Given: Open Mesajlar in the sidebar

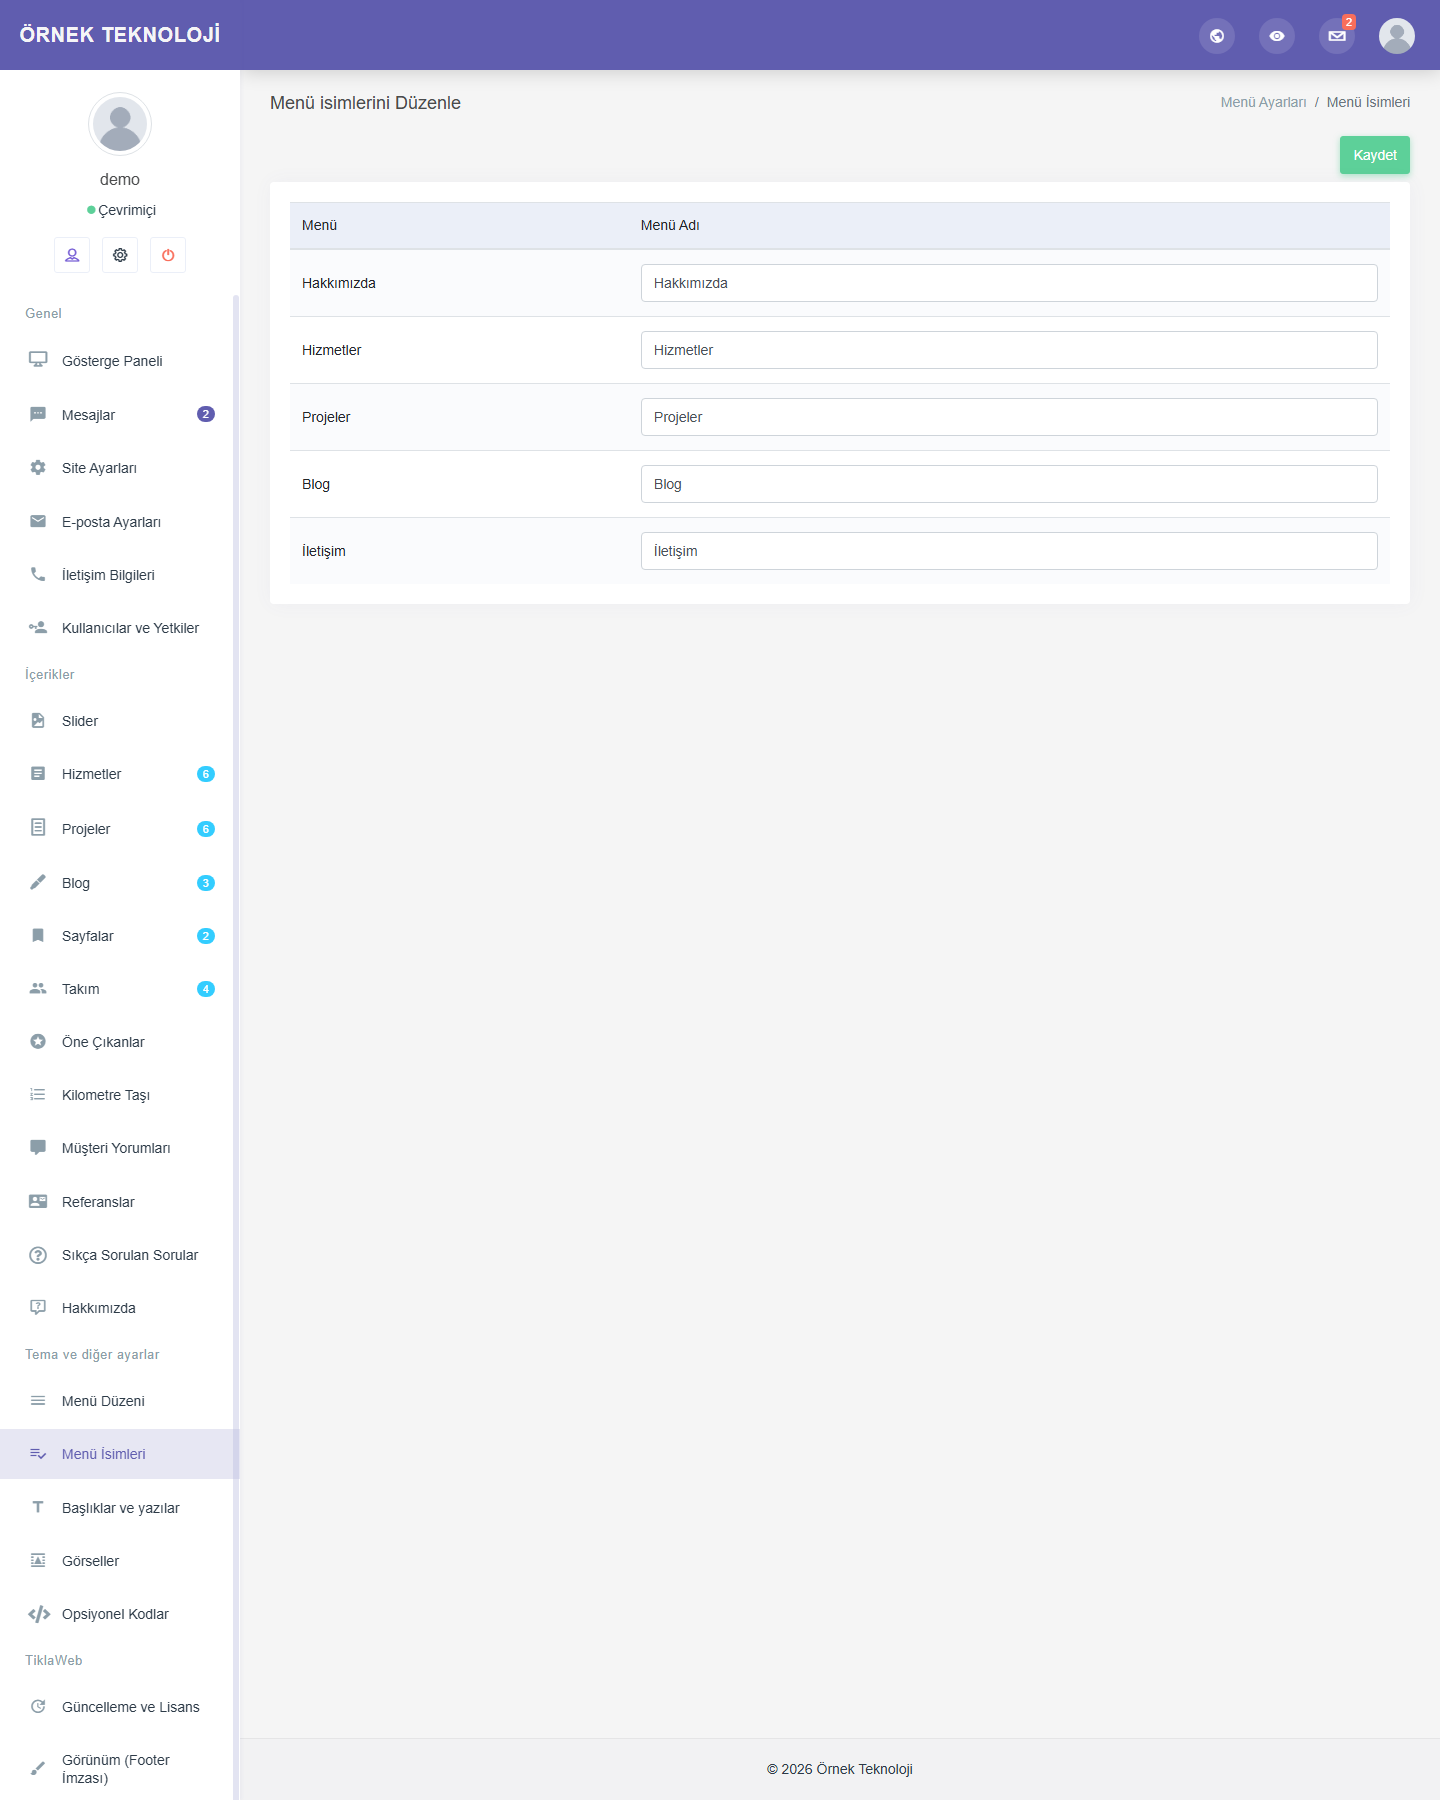Looking at the screenshot, I should pos(120,415).
